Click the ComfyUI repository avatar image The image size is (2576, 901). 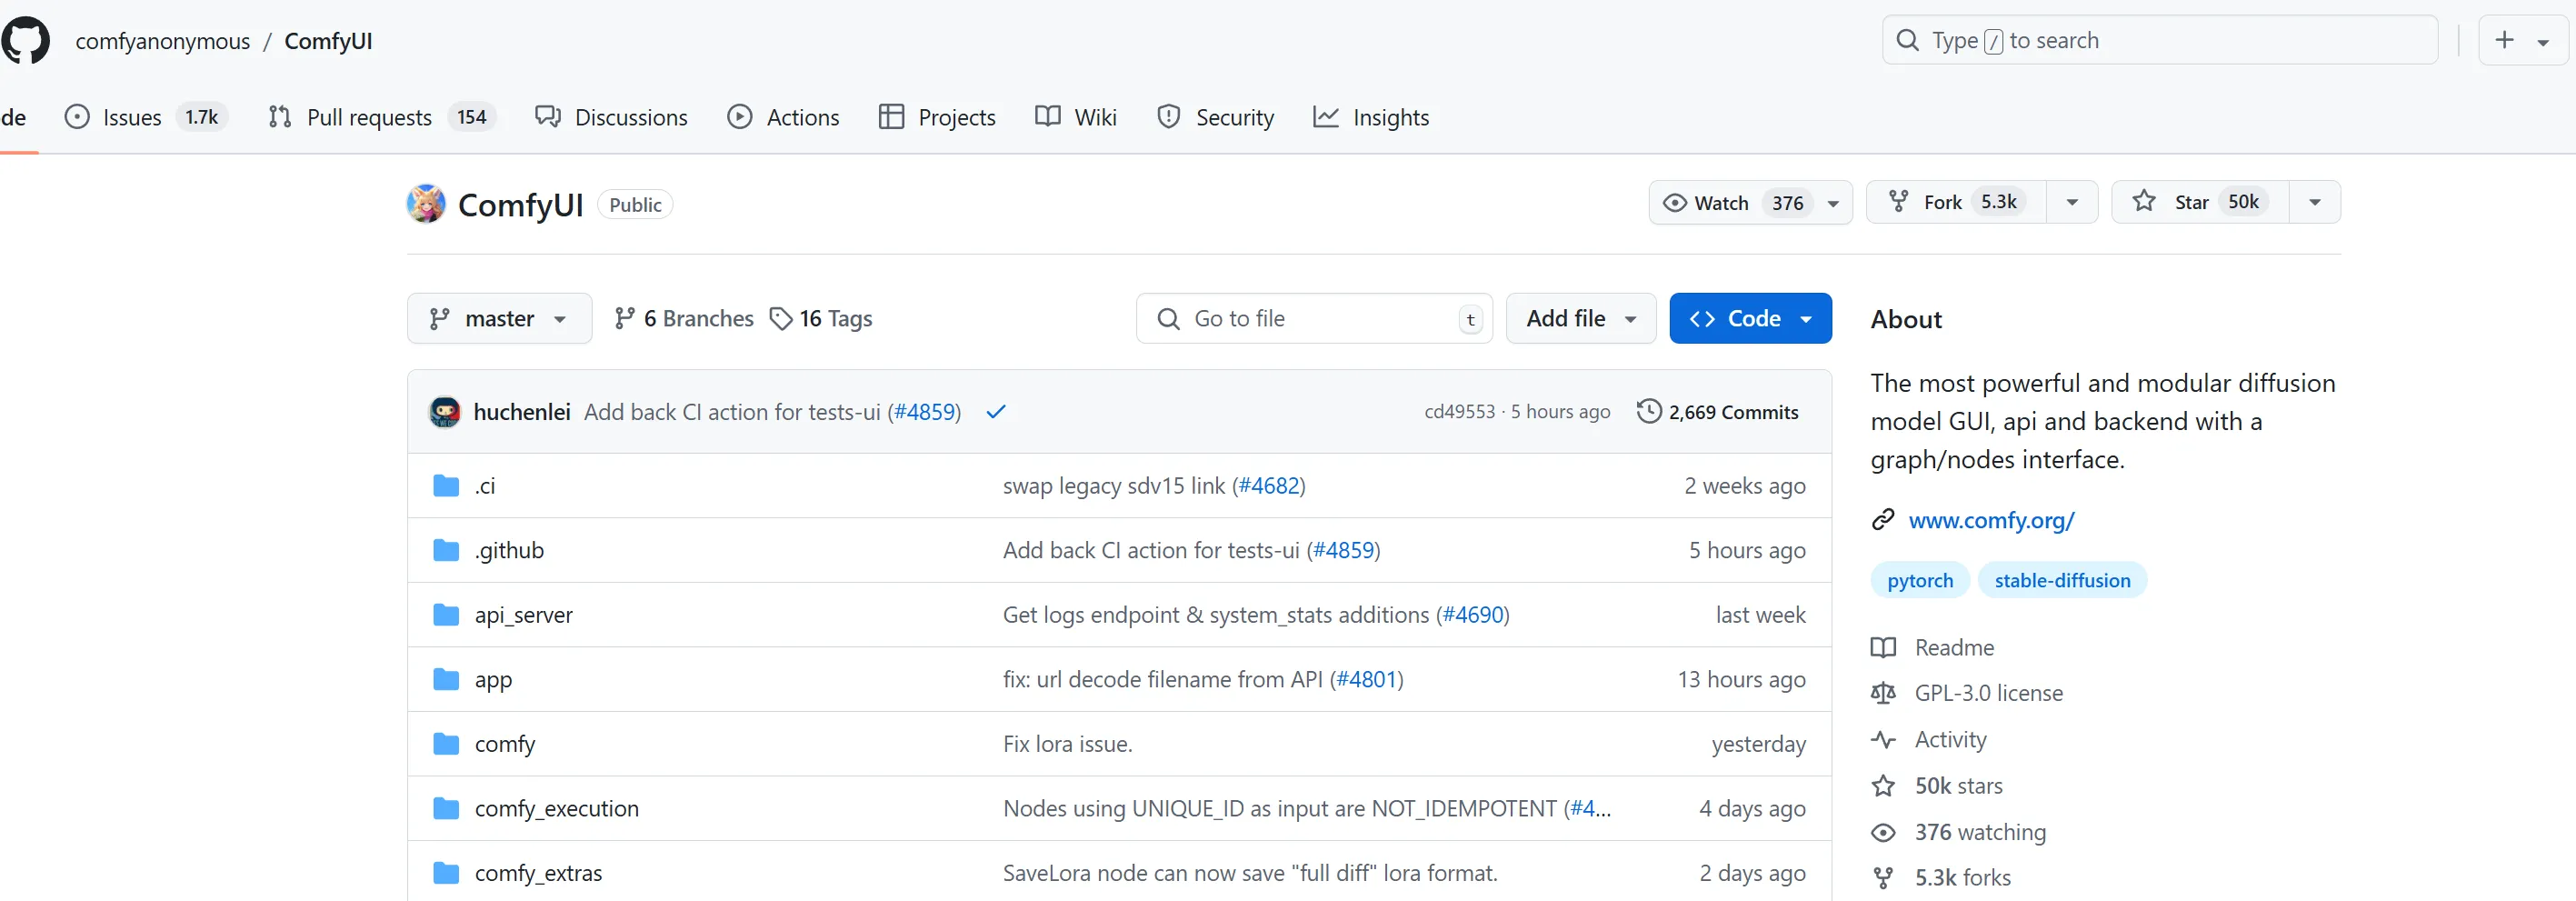click(x=426, y=204)
